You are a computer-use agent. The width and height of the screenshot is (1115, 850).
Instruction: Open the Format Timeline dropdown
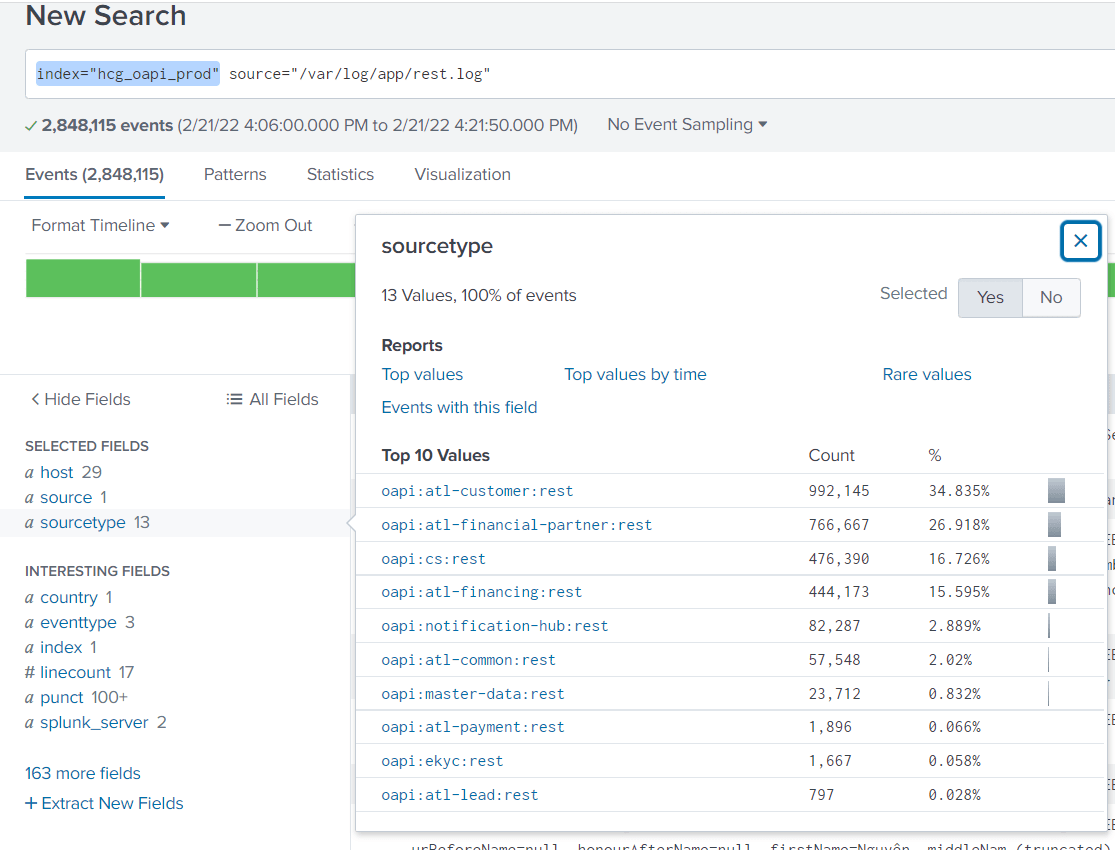click(x=100, y=225)
